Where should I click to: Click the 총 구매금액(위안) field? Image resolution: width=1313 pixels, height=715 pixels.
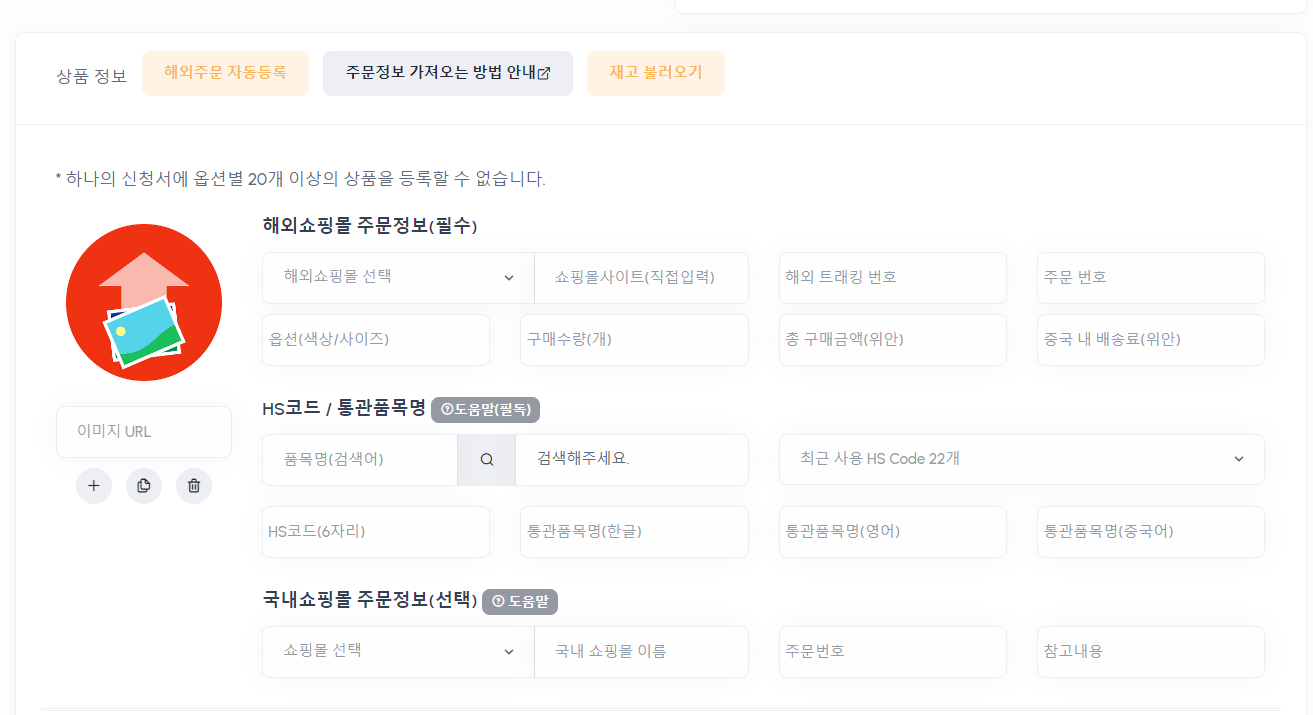pos(892,340)
